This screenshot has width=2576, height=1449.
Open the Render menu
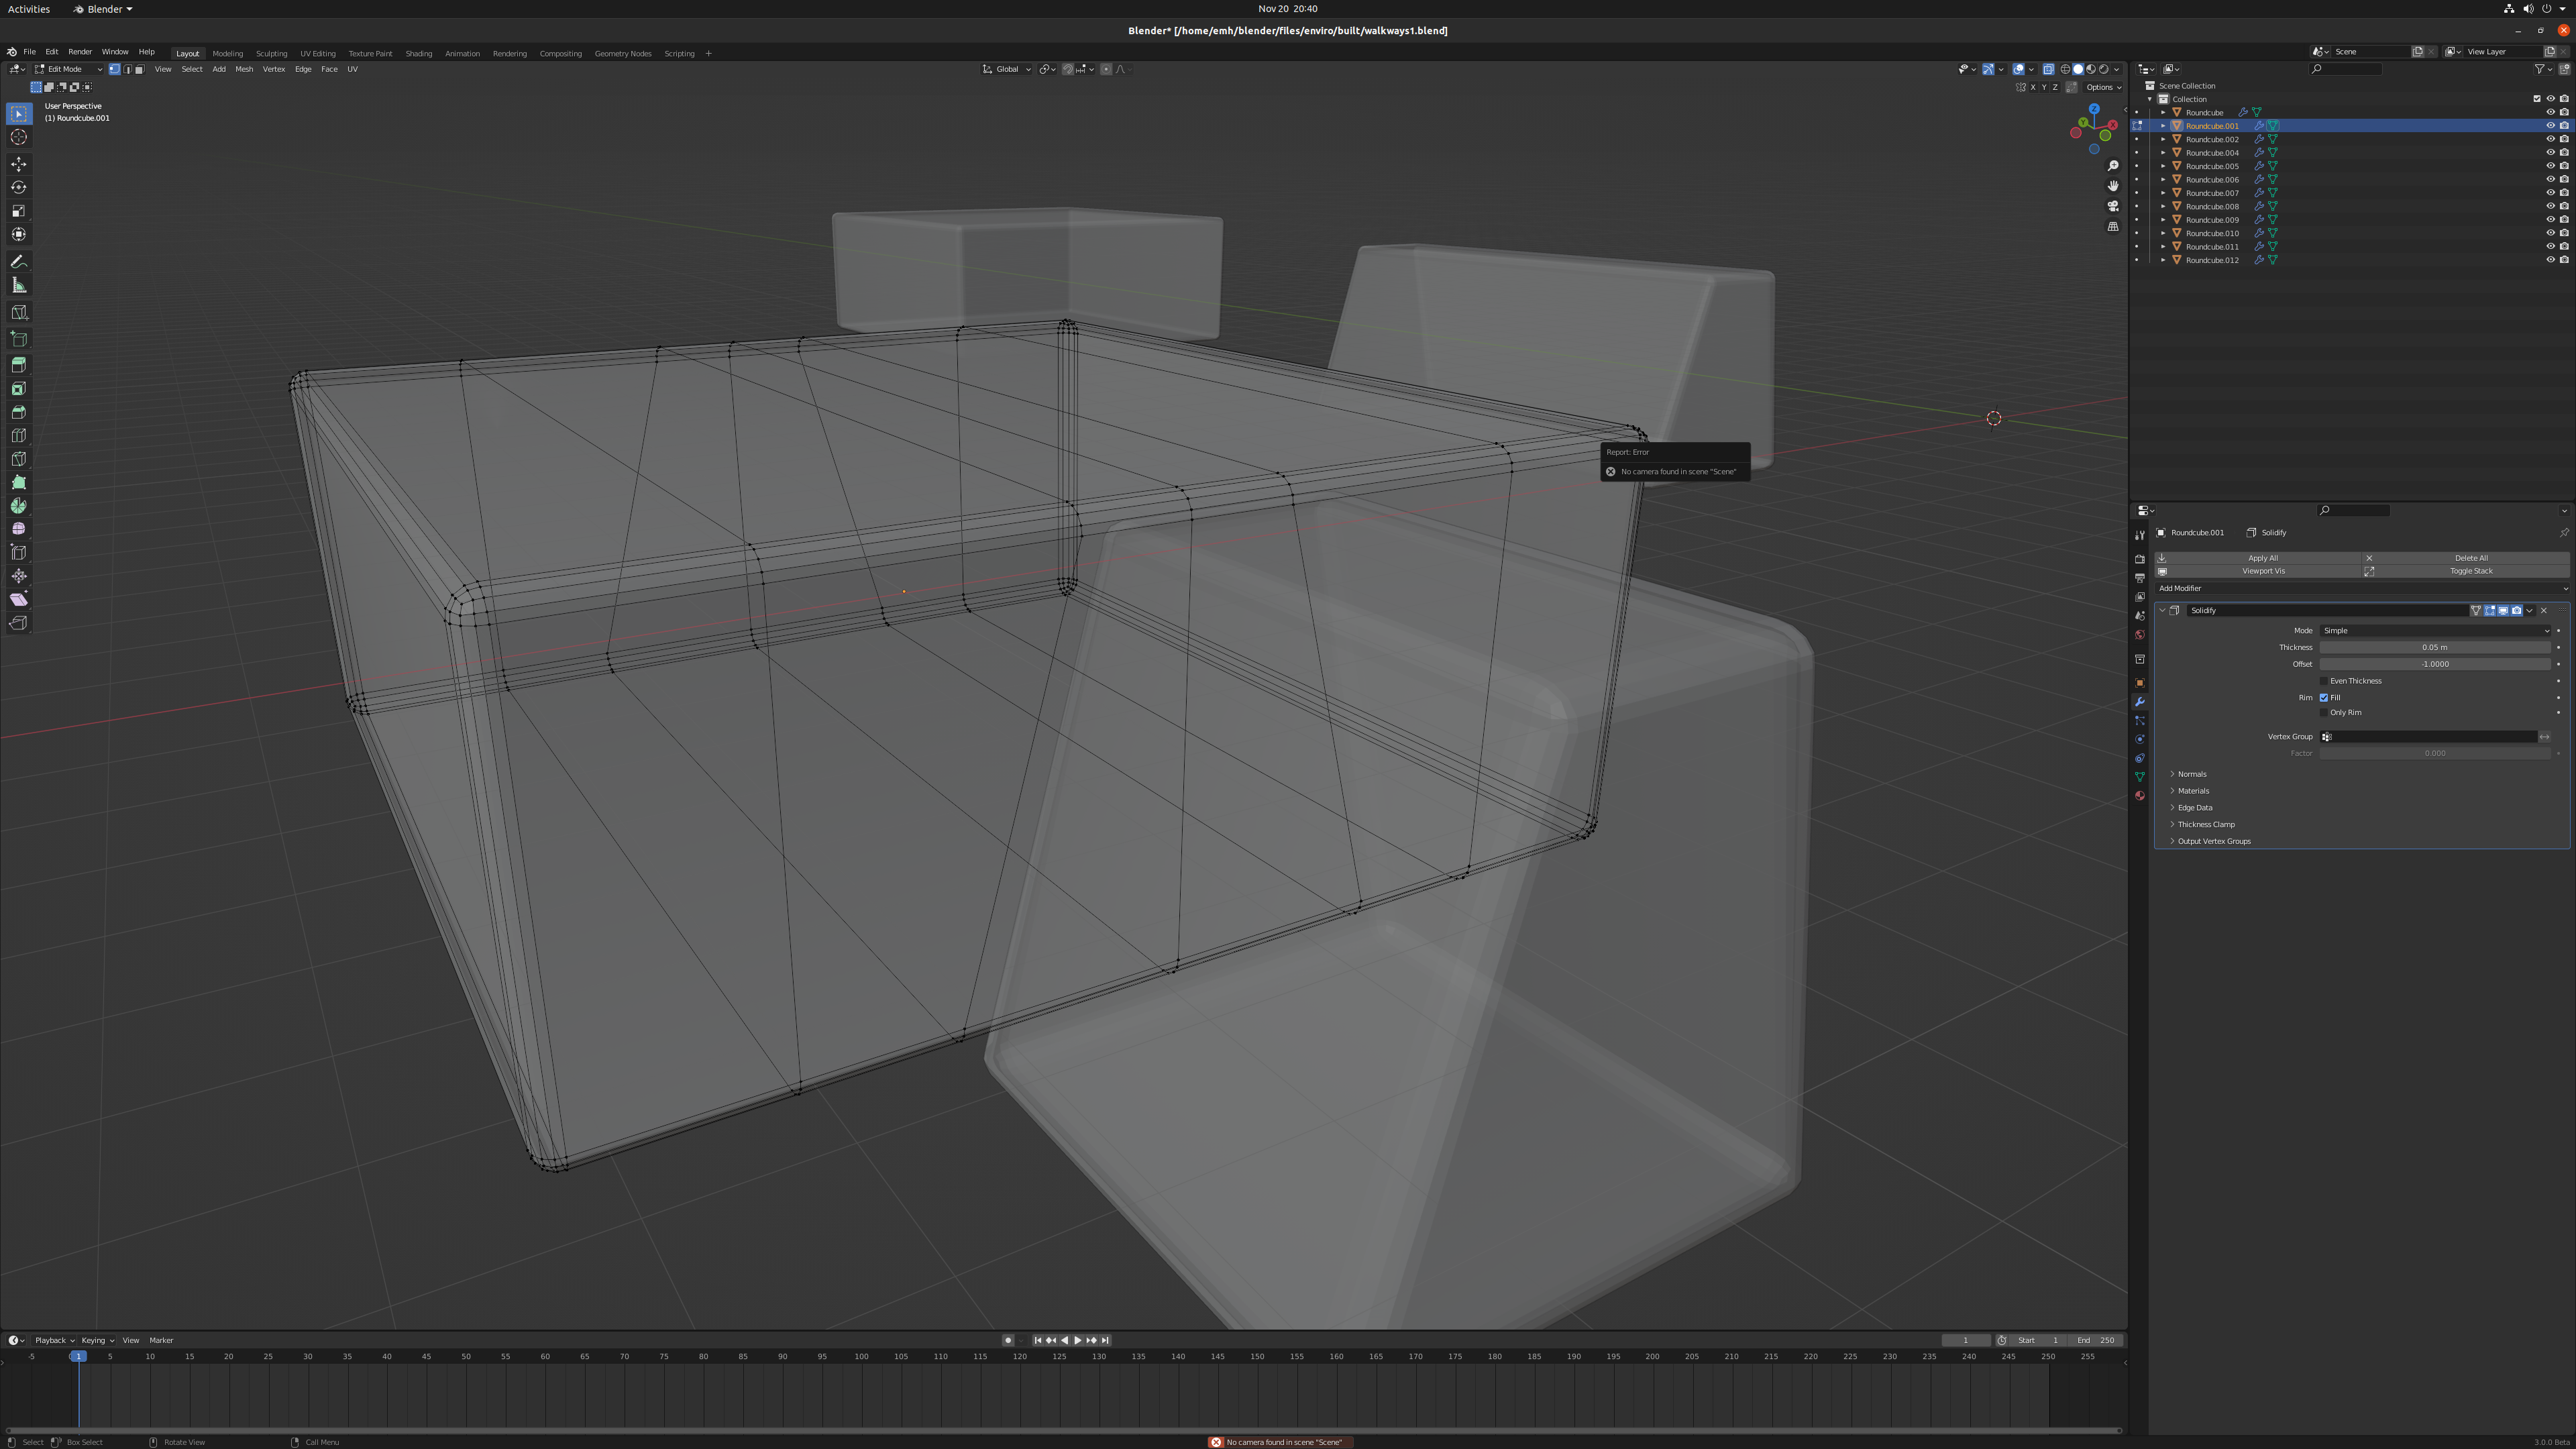point(80,52)
